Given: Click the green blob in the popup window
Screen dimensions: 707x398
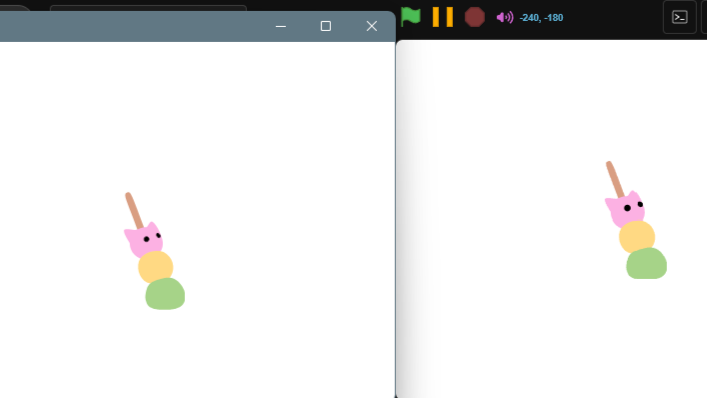Looking at the screenshot, I should (x=165, y=294).
